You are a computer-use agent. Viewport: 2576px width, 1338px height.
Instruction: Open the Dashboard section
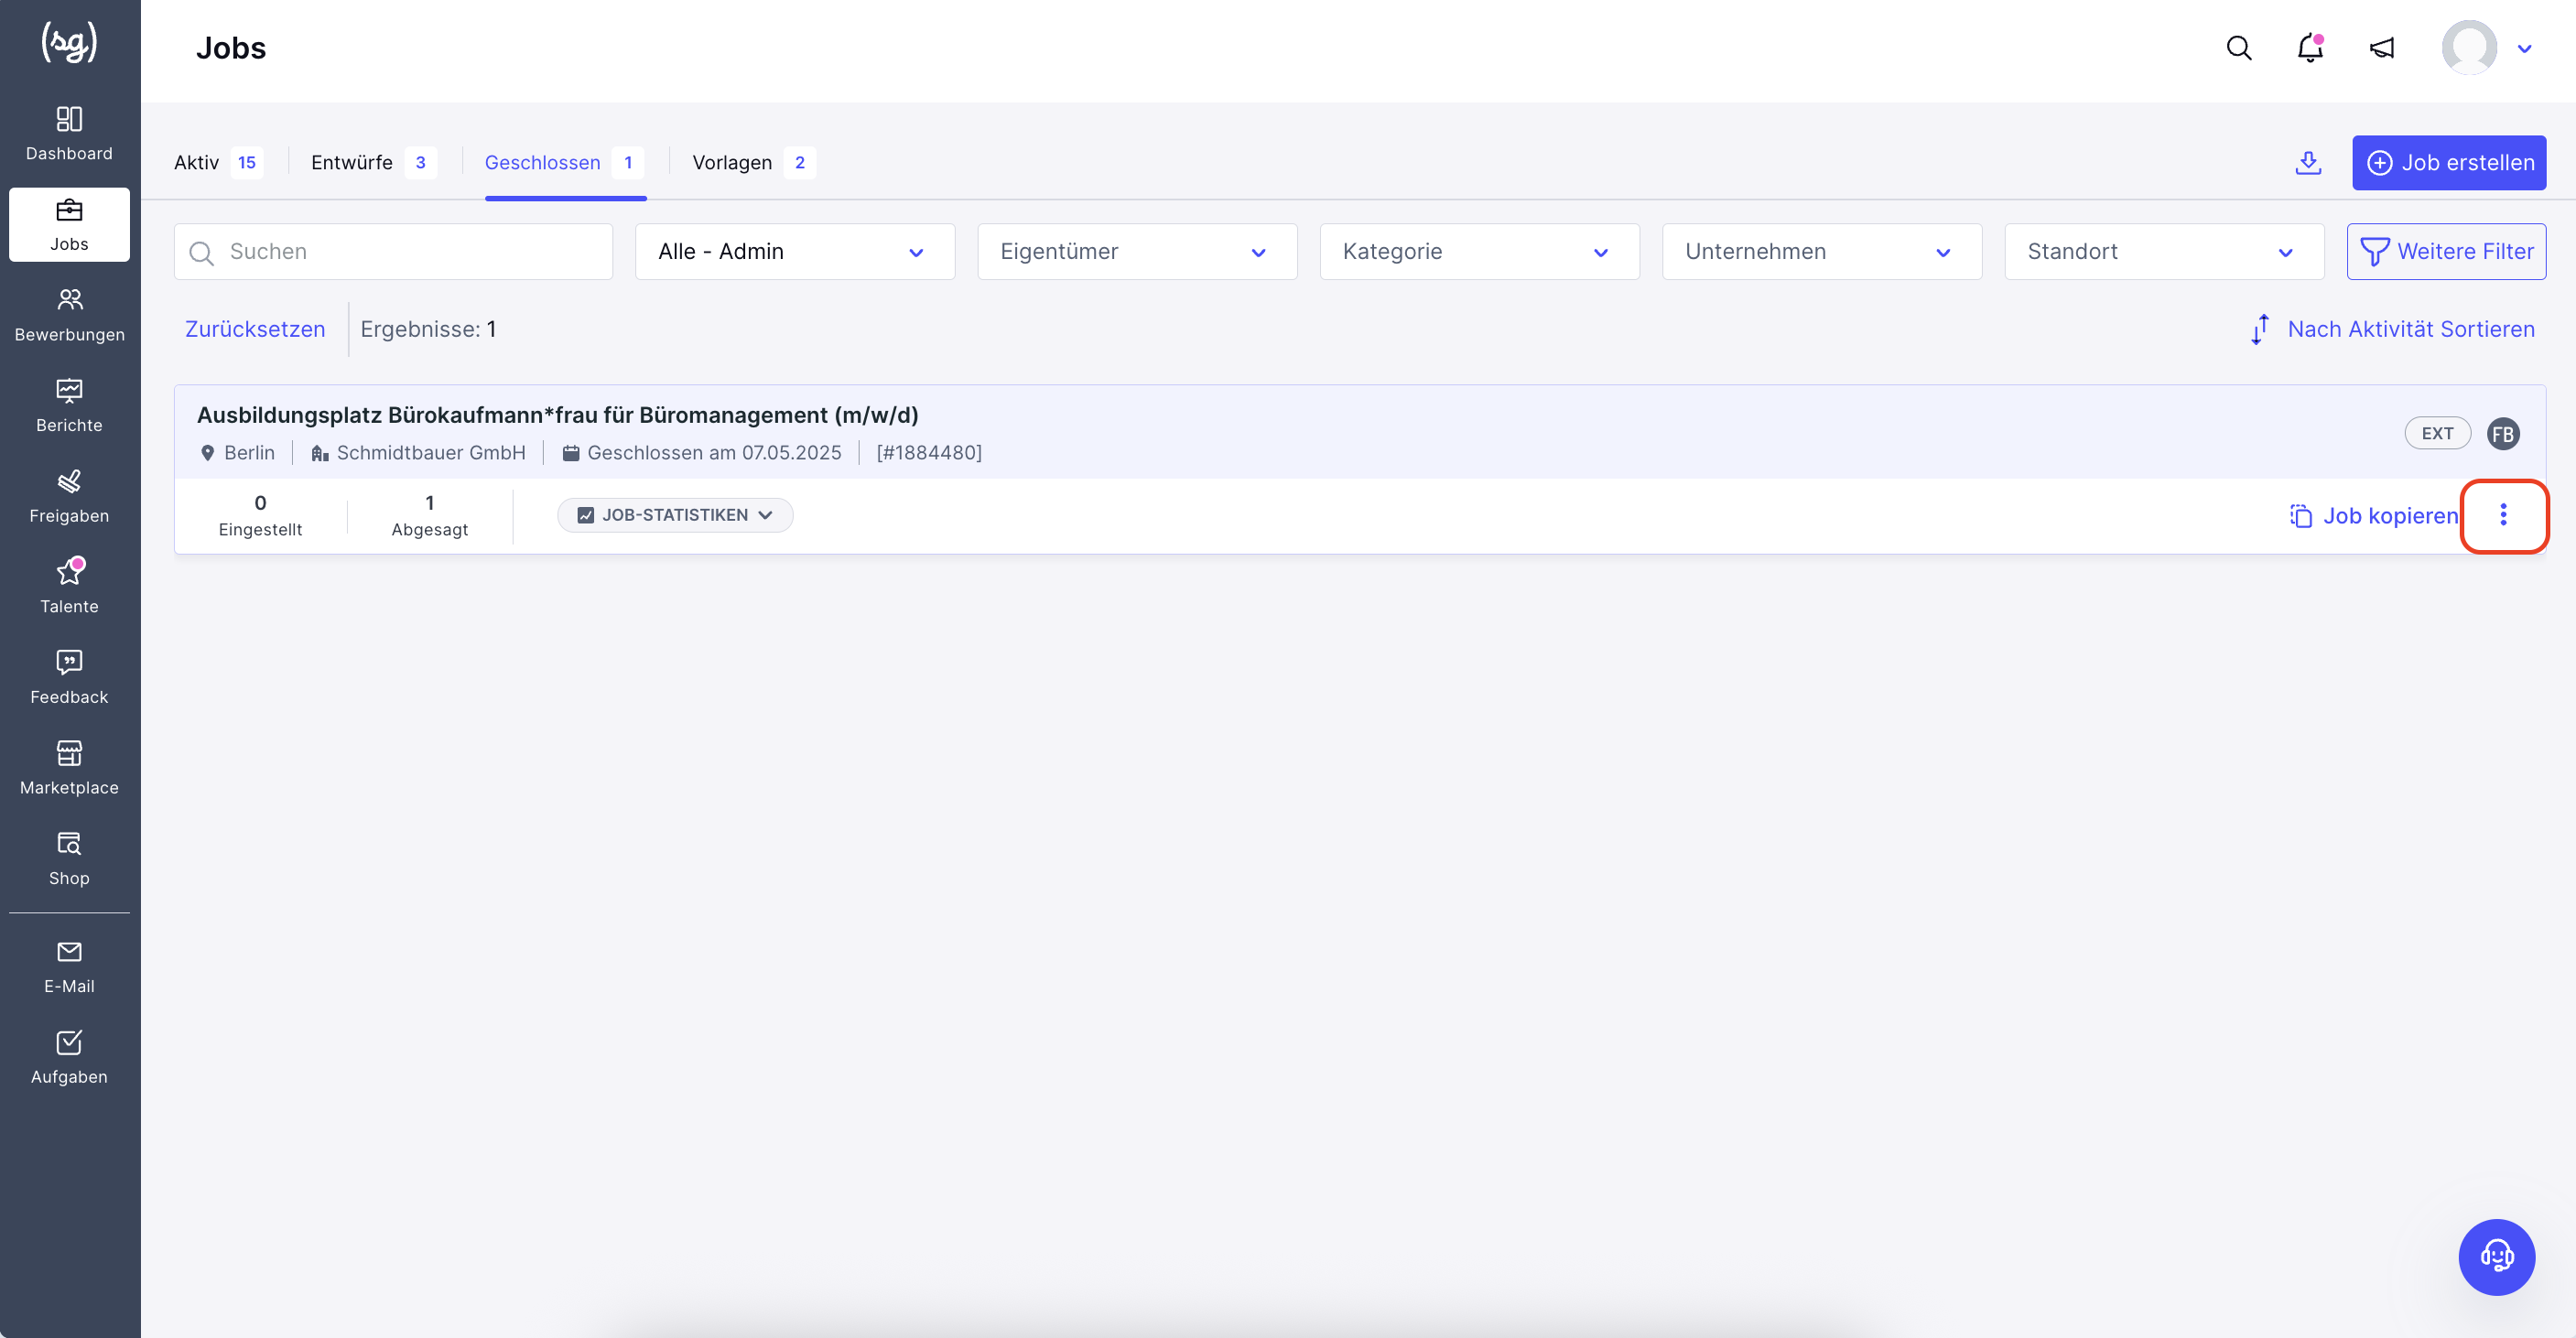click(69, 133)
